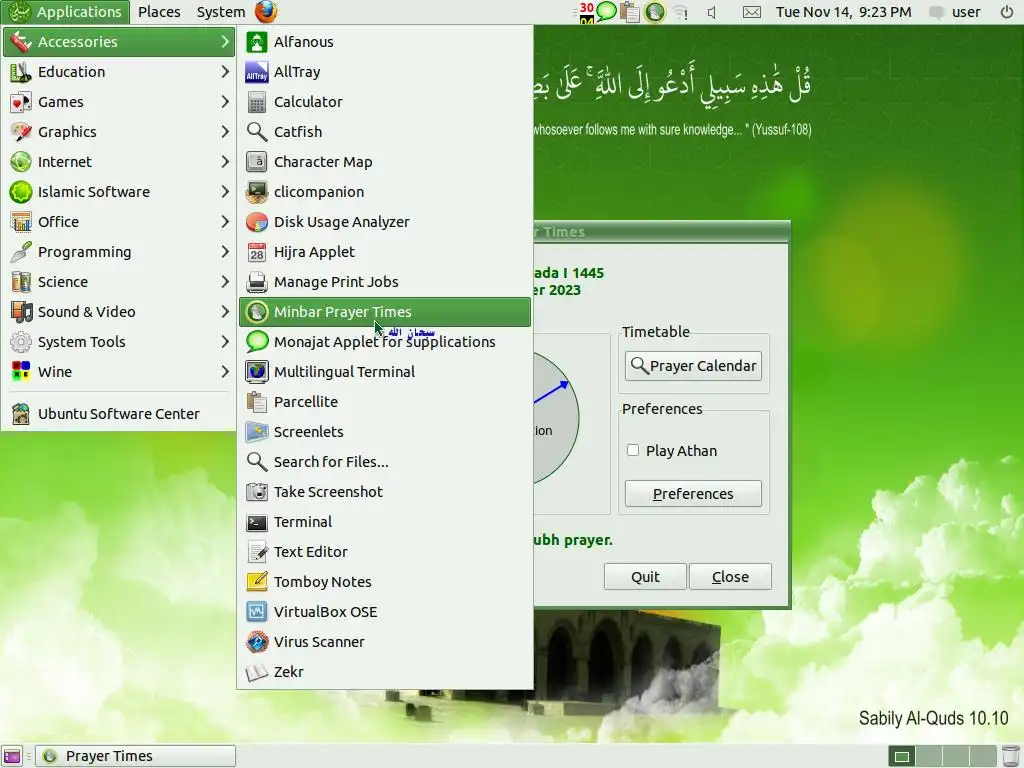Click the Search for Files magnifier icon
Image resolution: width=1024 pixels, height=768 pixels.
click(257, 462)
